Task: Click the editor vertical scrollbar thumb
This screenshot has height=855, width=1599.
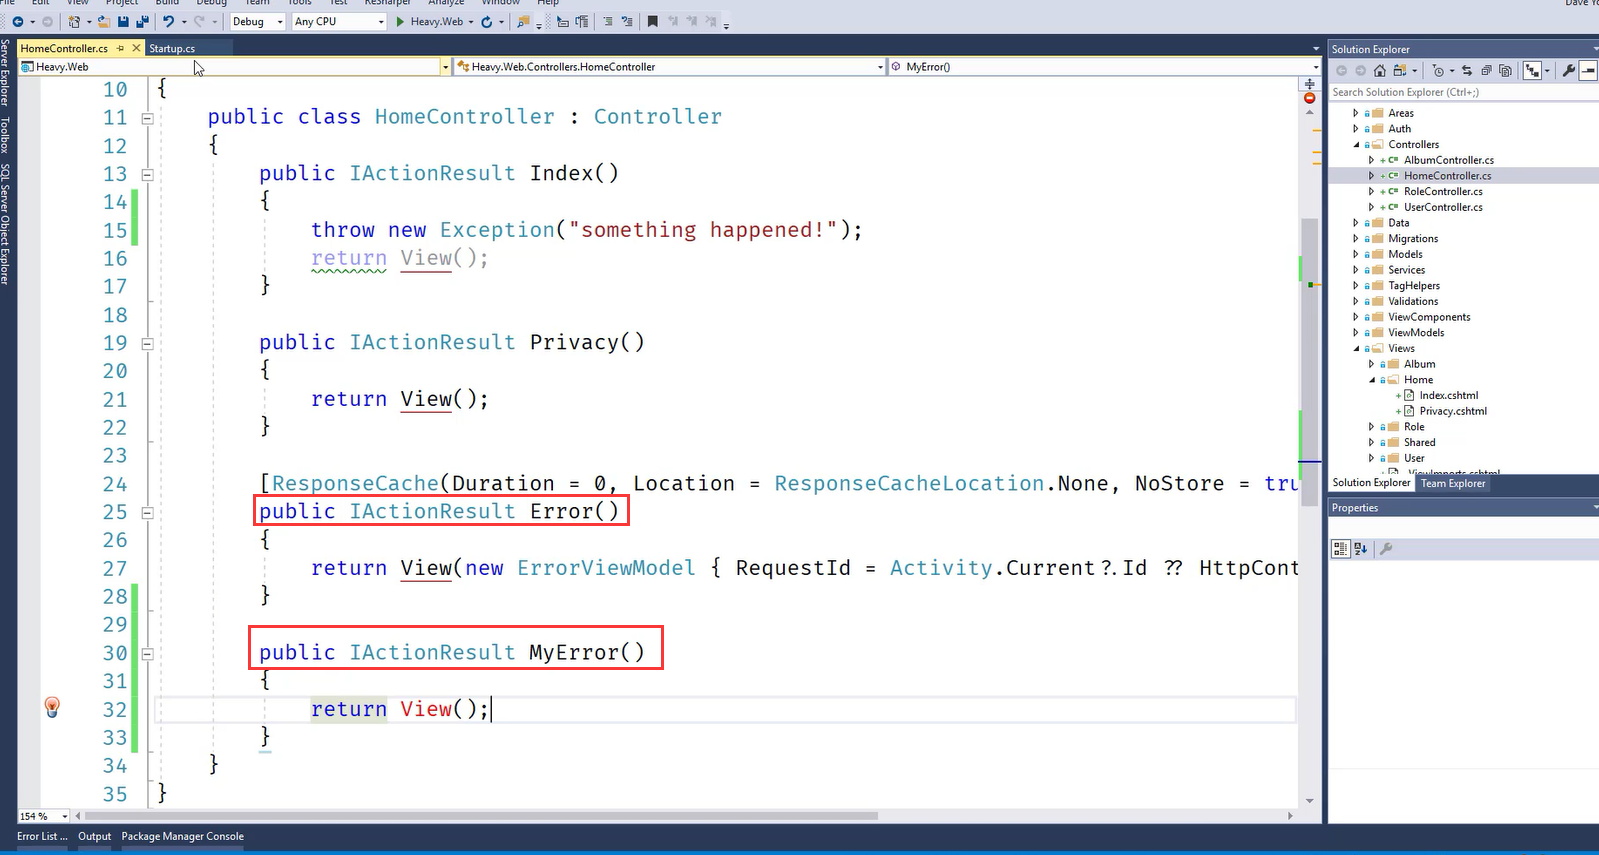Action: point(1310,362)
